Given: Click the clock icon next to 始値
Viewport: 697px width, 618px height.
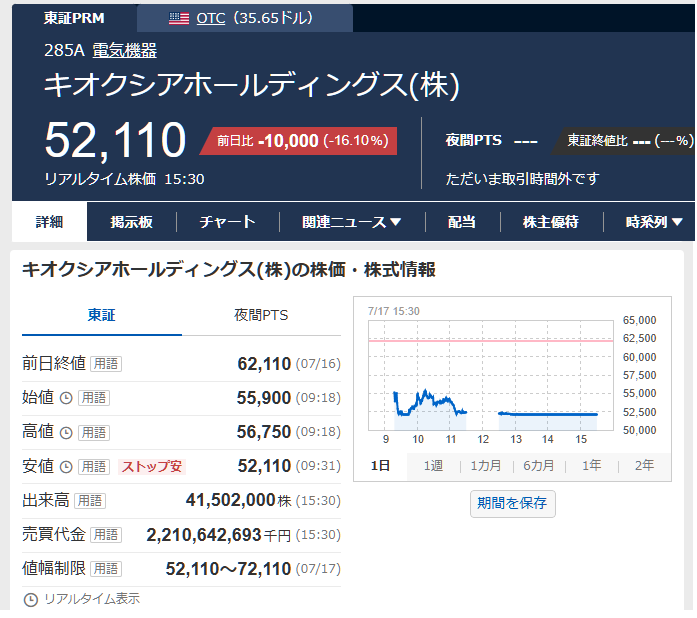Looking at the screenshot, I should point(66,398).
